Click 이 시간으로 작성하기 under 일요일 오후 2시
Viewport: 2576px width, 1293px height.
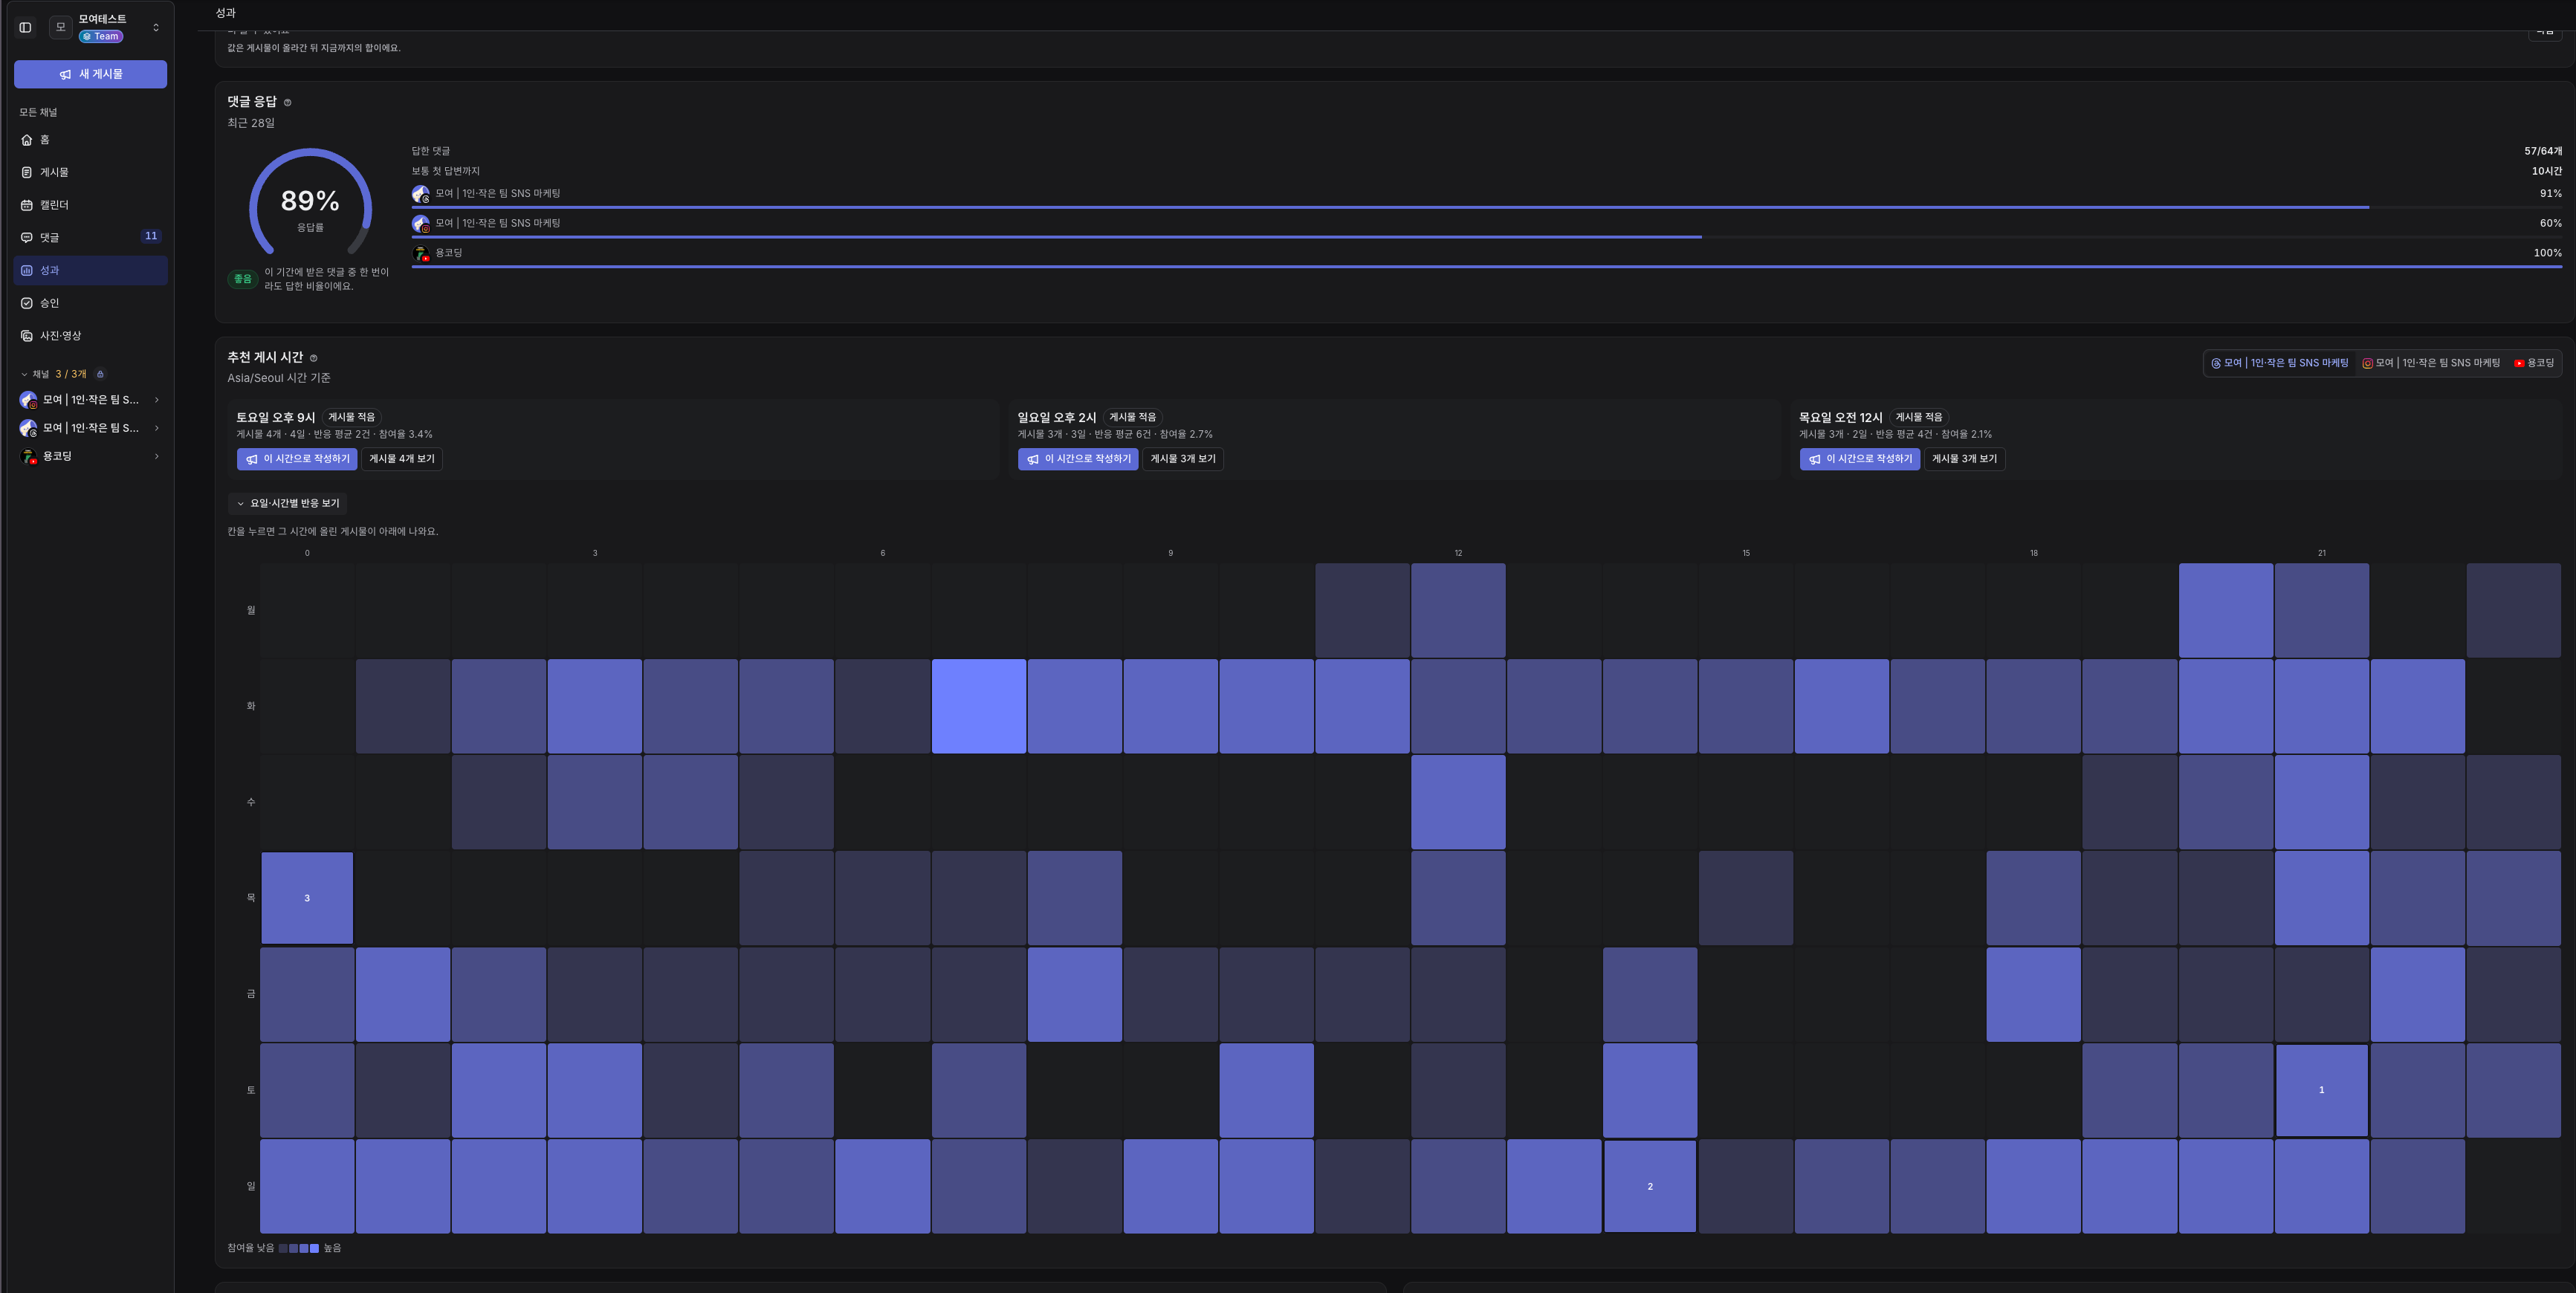pyautogui.click(x=1078, y=459)
